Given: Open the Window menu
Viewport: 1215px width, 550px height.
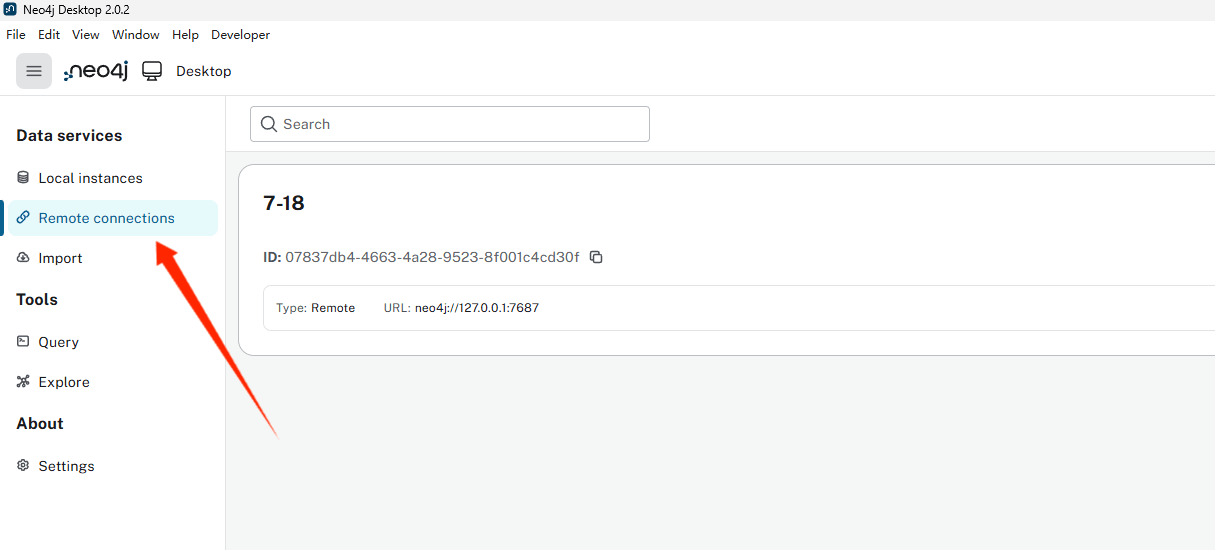Looking at the screenshot, I should pyautogui.click(x=136, y=35).
